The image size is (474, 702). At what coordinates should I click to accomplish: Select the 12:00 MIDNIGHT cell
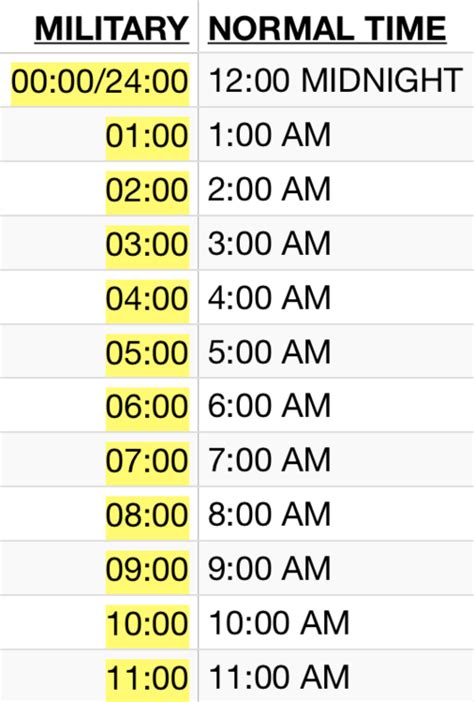coord(335,81)
